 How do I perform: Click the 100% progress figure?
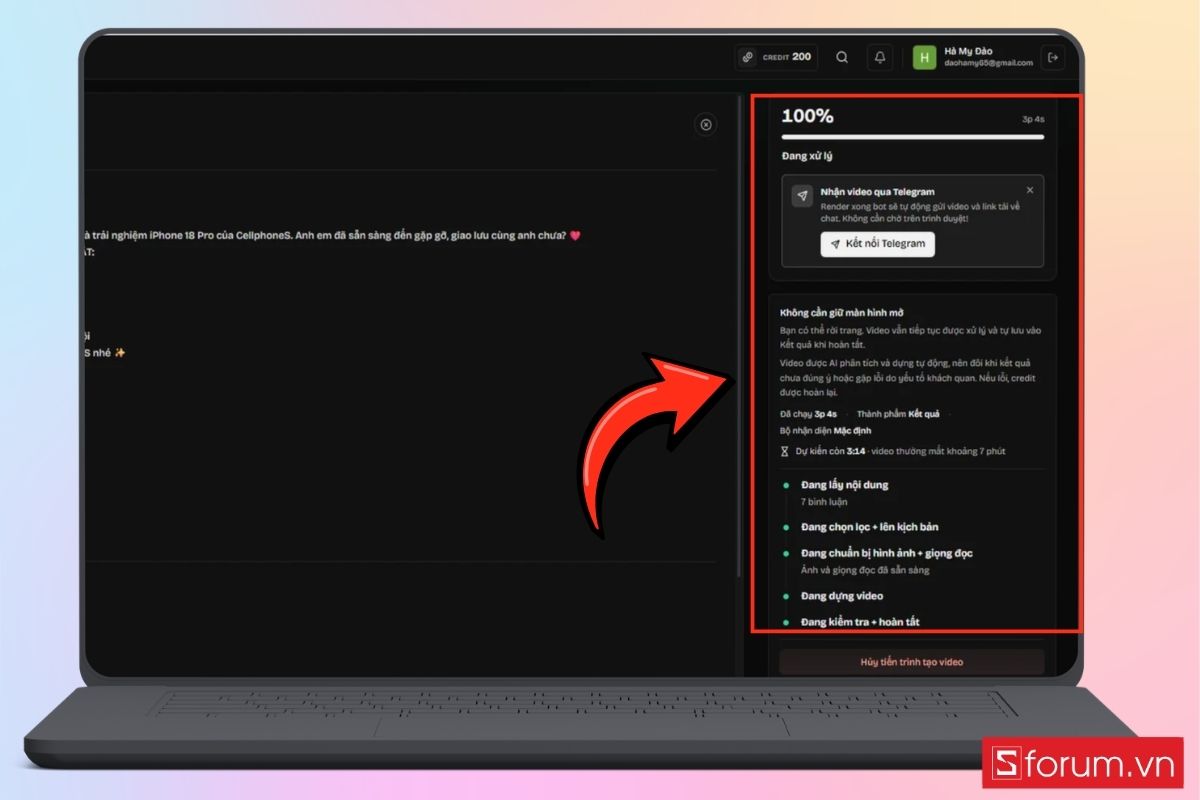pos(807,116)
